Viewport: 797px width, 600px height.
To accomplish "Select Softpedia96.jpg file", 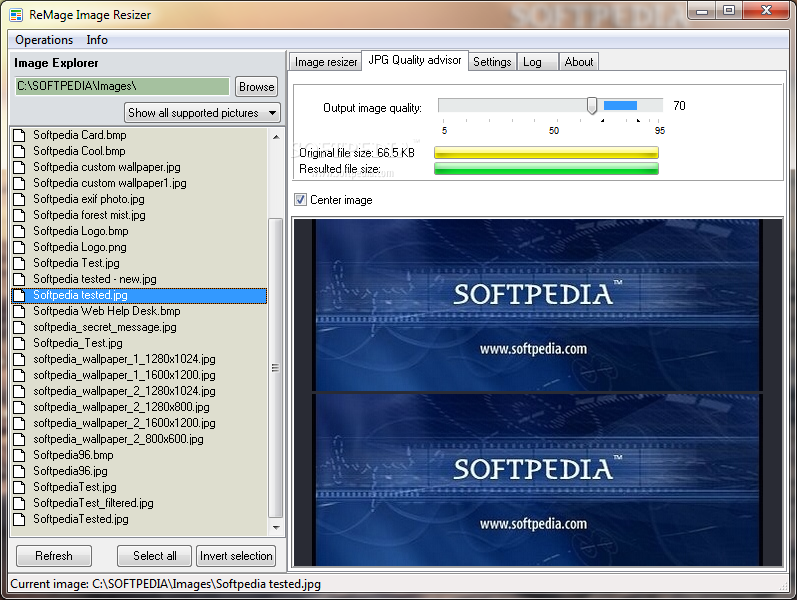I will coord(71,471).
